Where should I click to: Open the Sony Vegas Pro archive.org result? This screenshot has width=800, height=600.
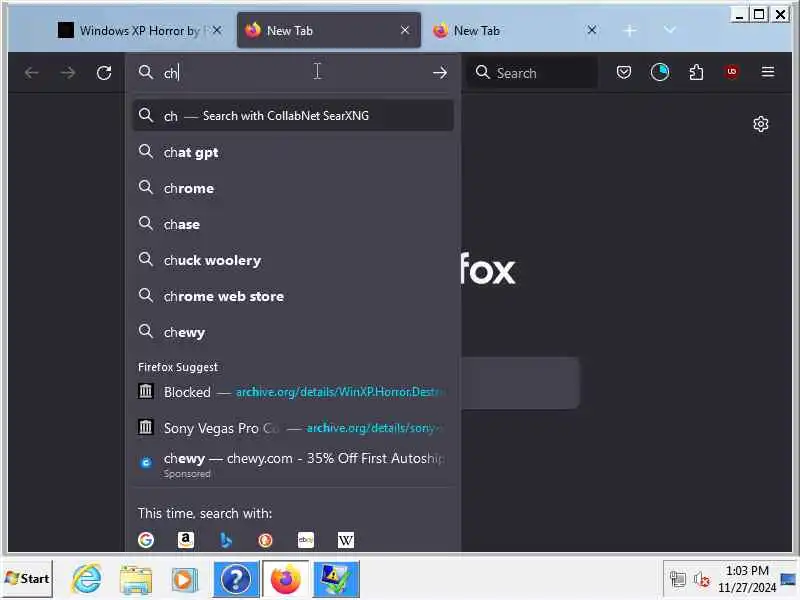293,428
